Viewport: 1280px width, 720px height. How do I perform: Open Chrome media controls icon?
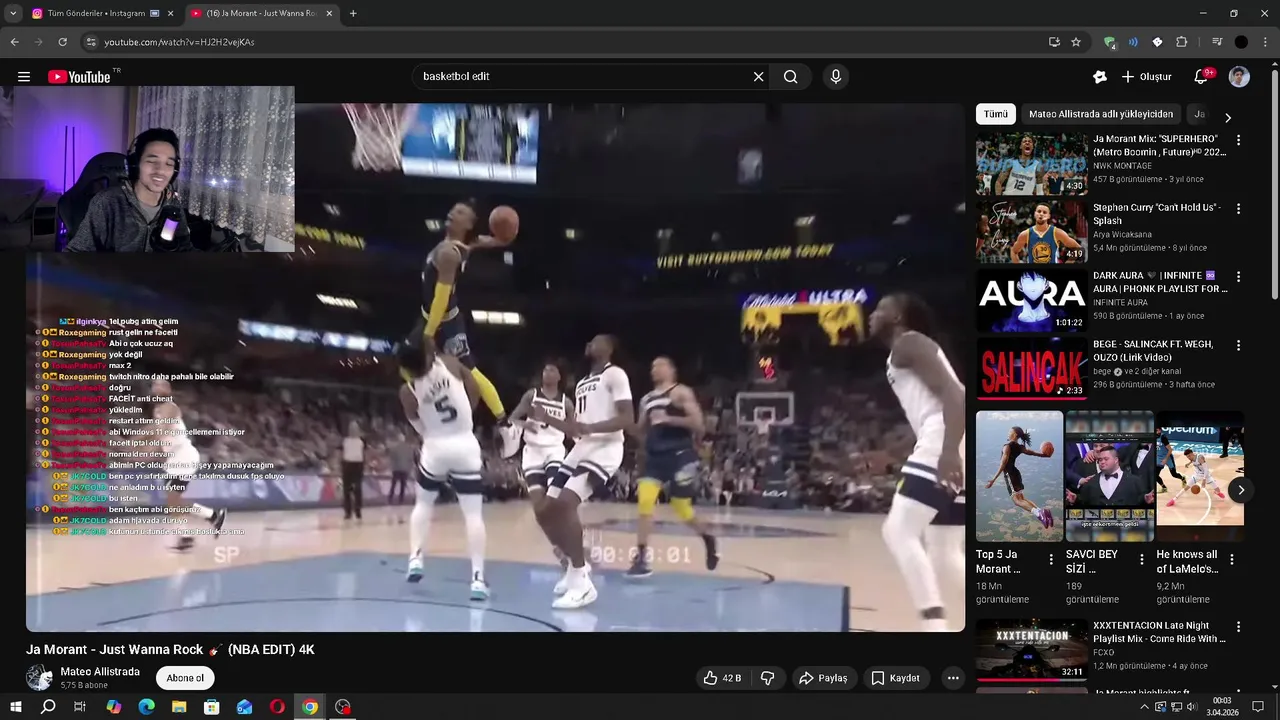point(1217,42)
